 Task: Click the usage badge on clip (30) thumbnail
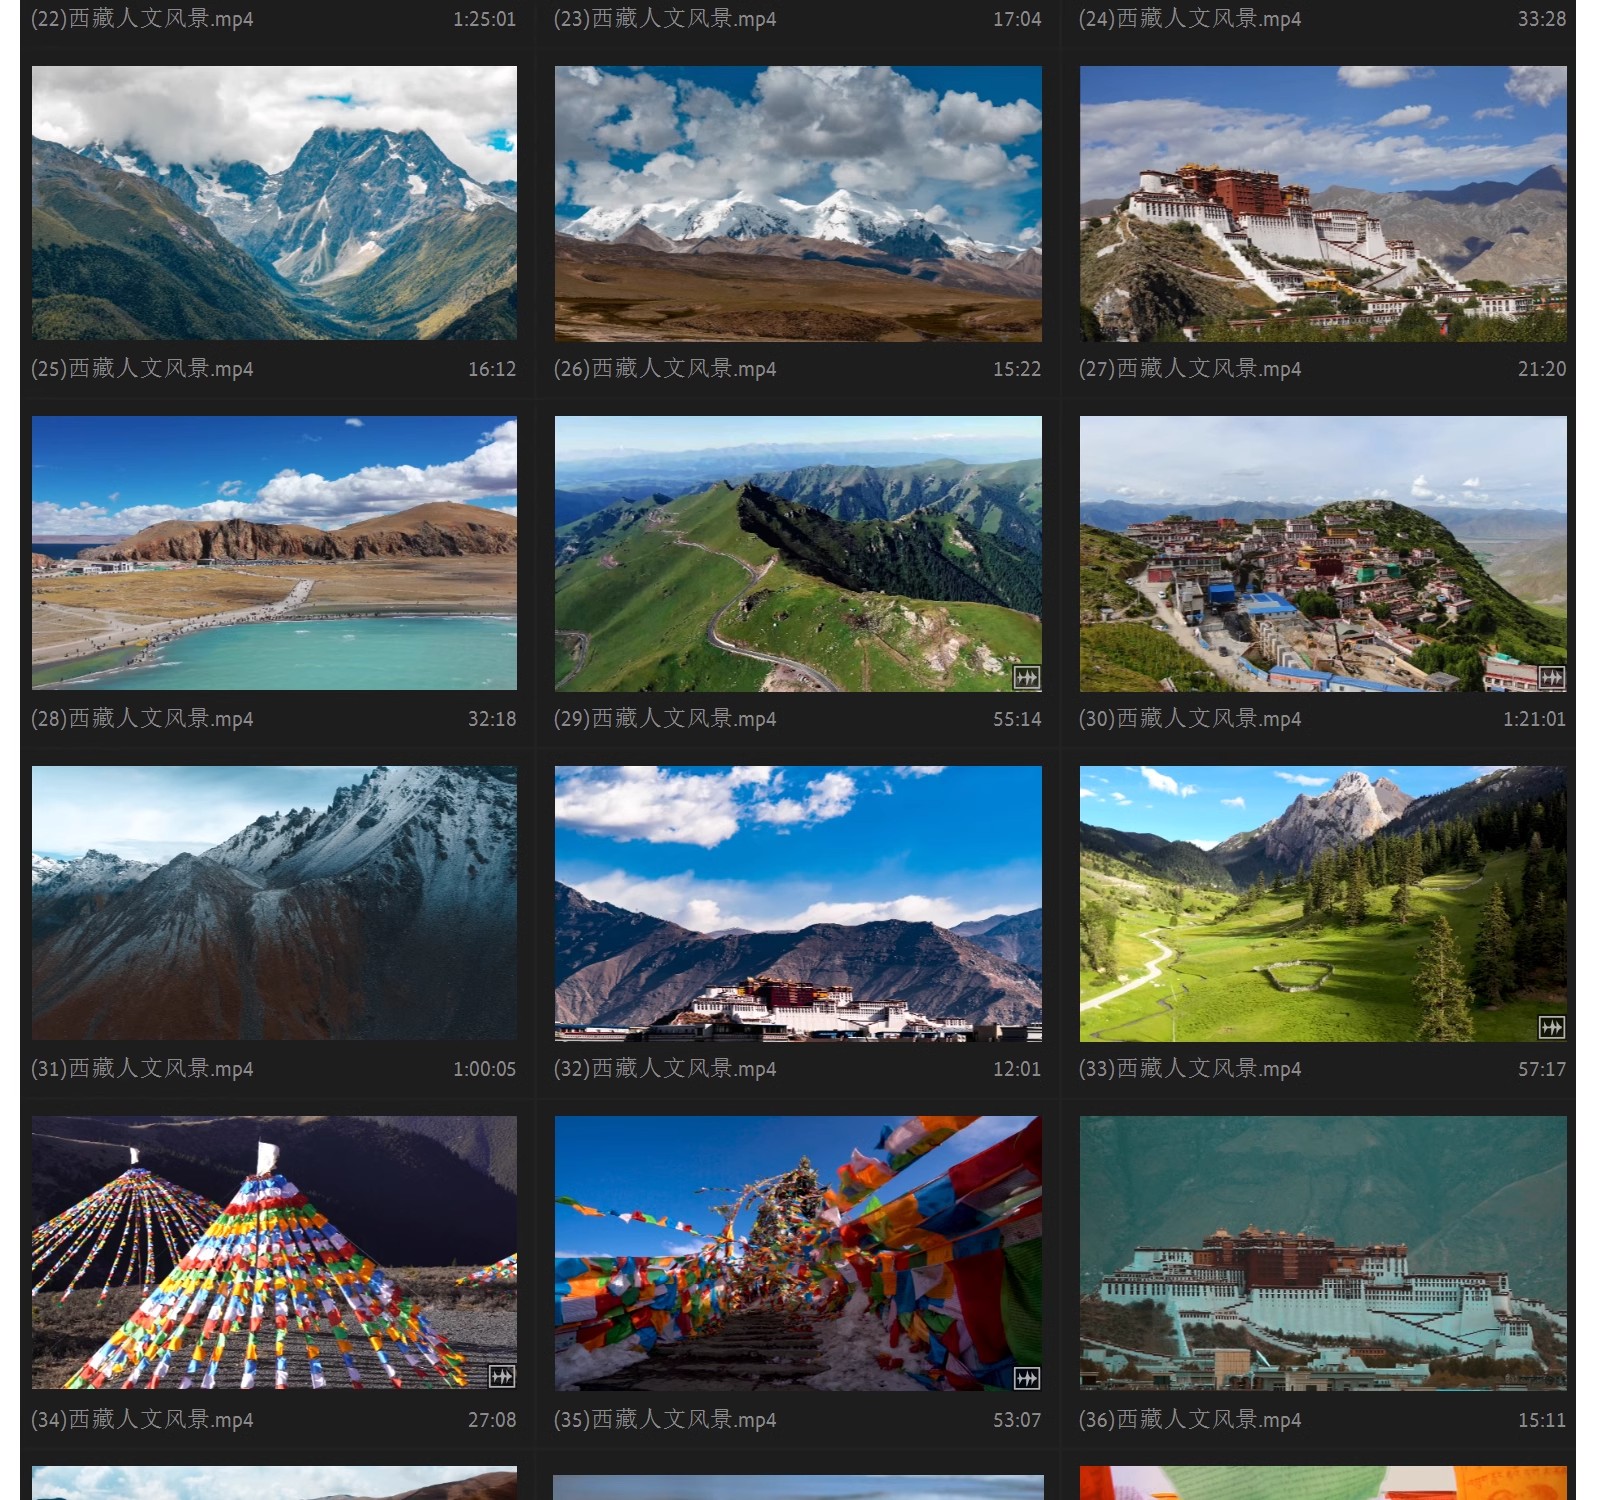tap(1552, 677)
